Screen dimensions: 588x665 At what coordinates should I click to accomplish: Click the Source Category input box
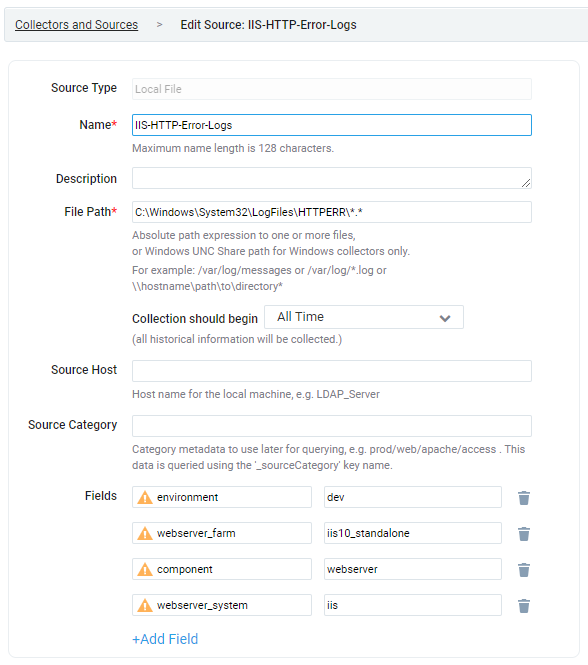tap(331, 426)
